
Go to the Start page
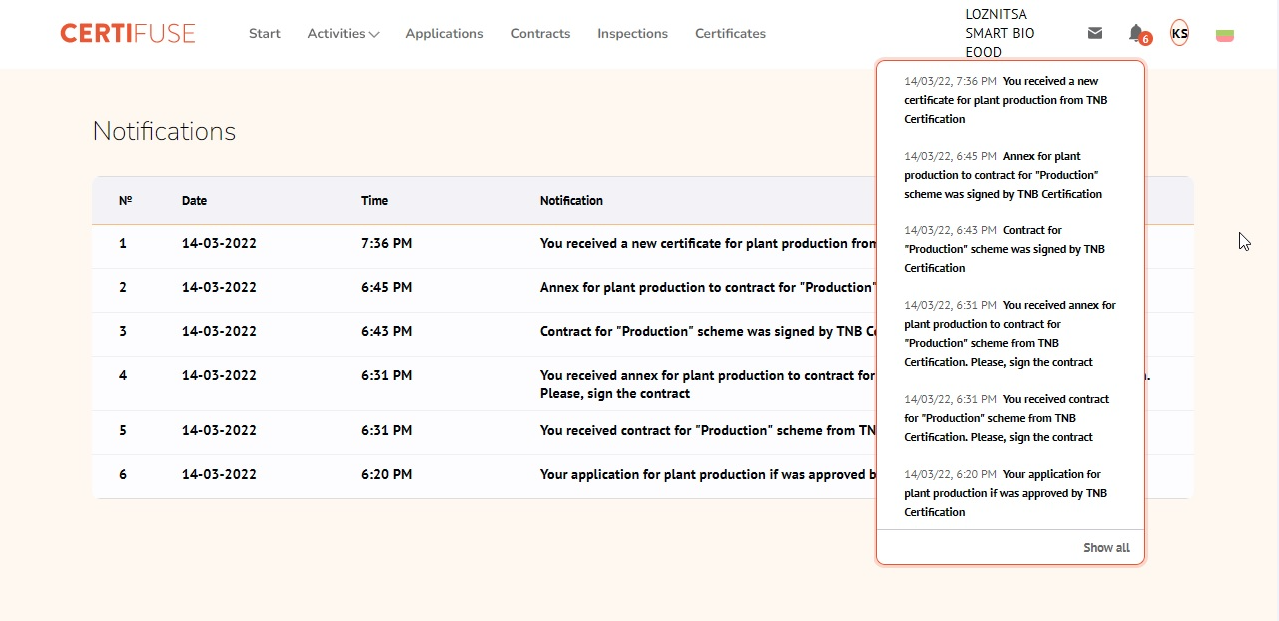click(264, 34)
